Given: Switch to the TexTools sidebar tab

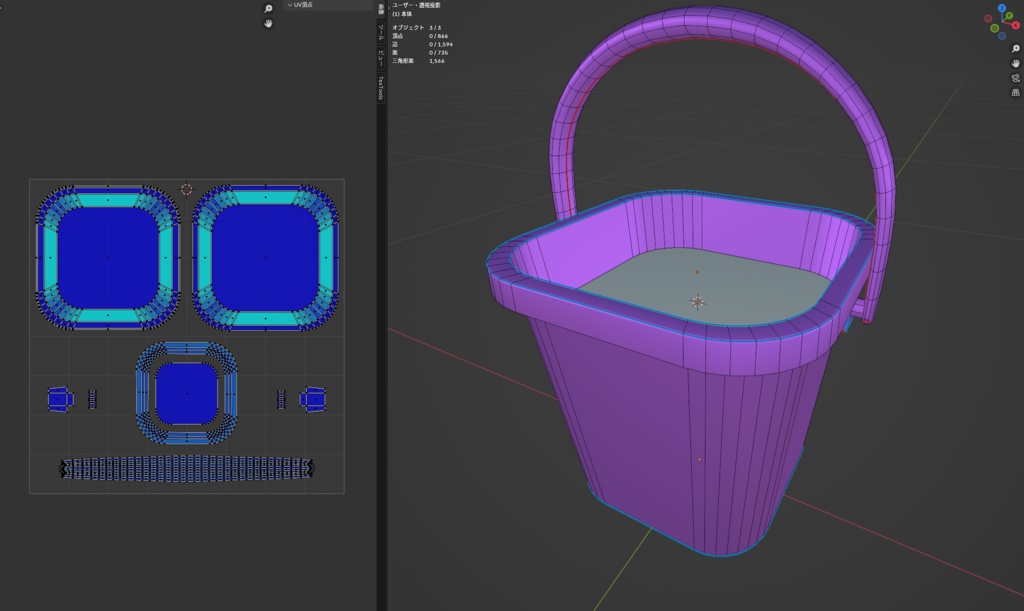Looking at the screenshot, I should tap(380, 86).
